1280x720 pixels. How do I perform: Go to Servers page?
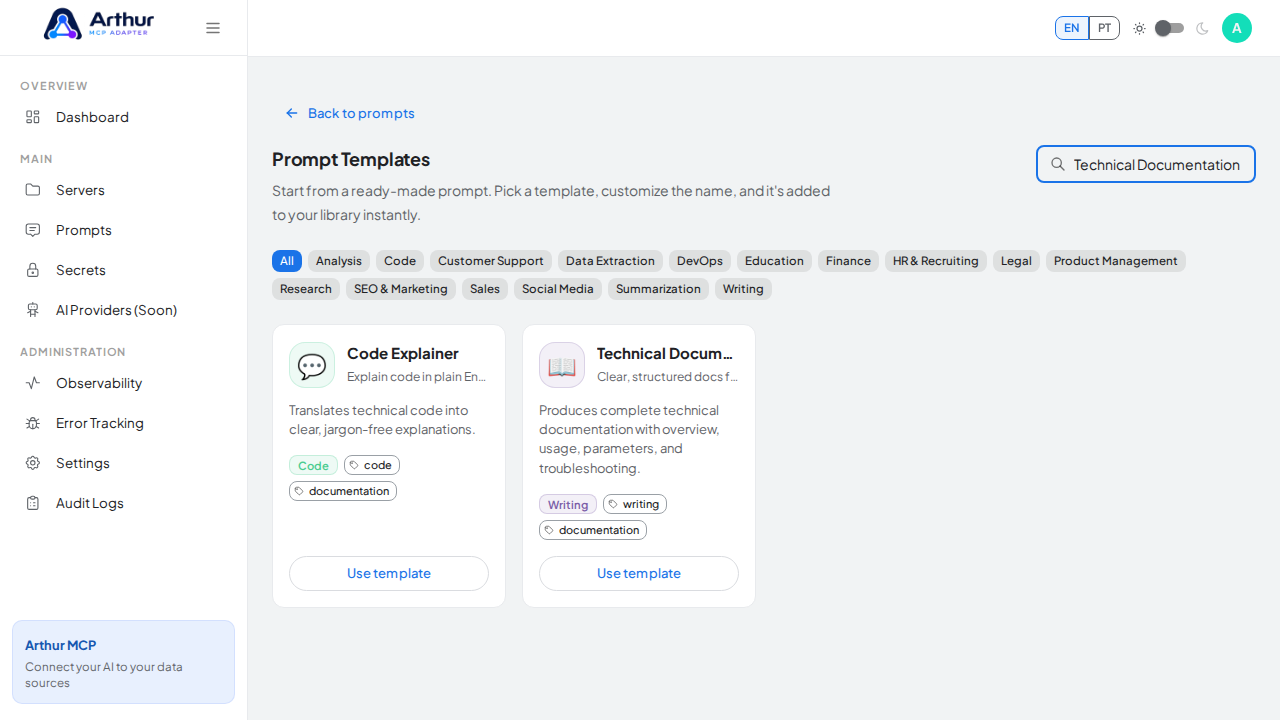point(124,190)
